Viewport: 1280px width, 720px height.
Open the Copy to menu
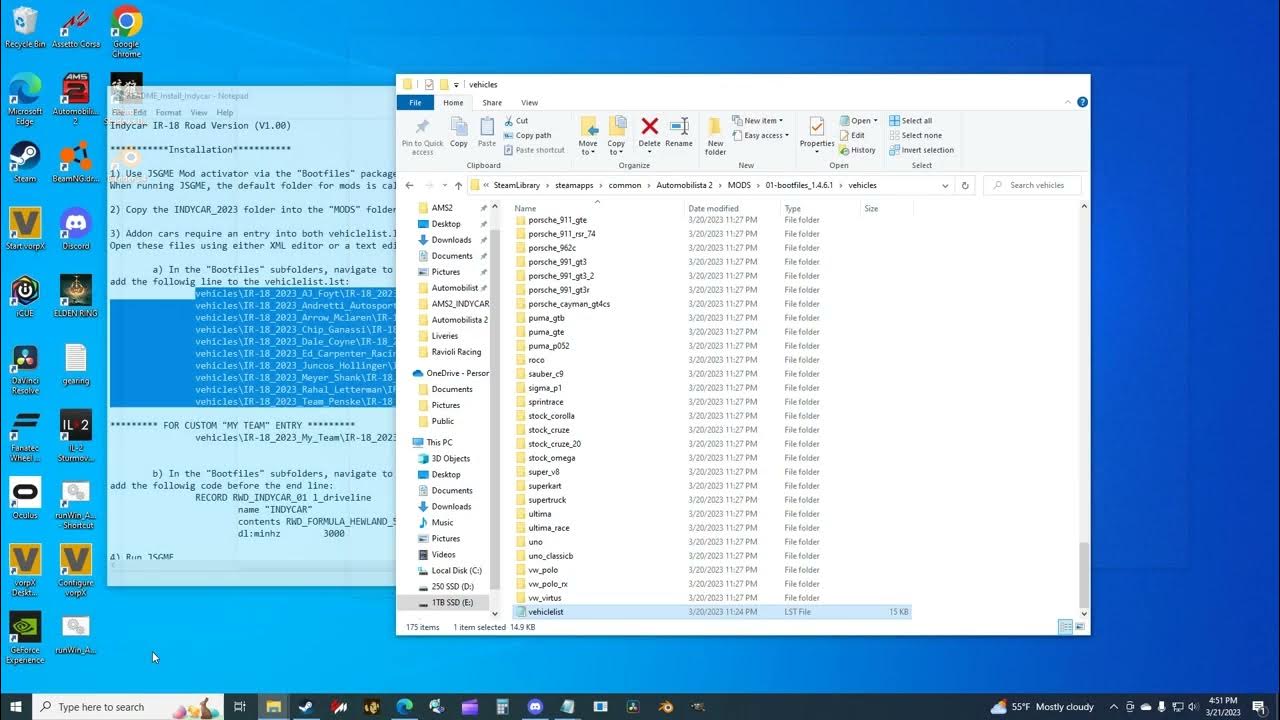[616, 134]
